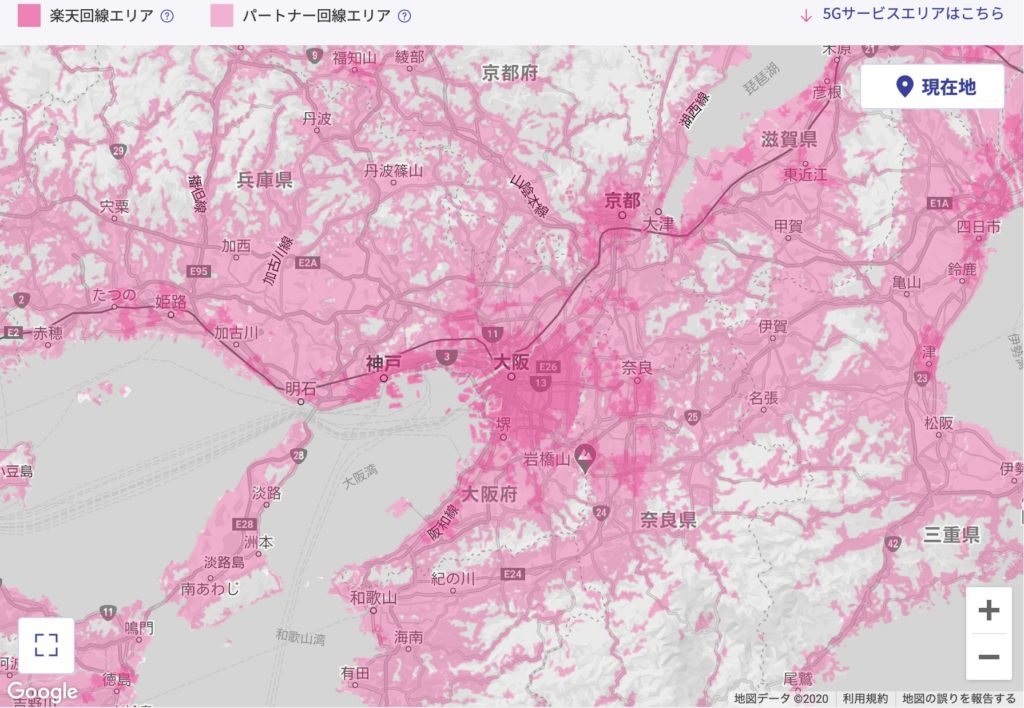Click the 徳島 city label
The height and width of the screenshot is (708, 1024).
point(117,679)
